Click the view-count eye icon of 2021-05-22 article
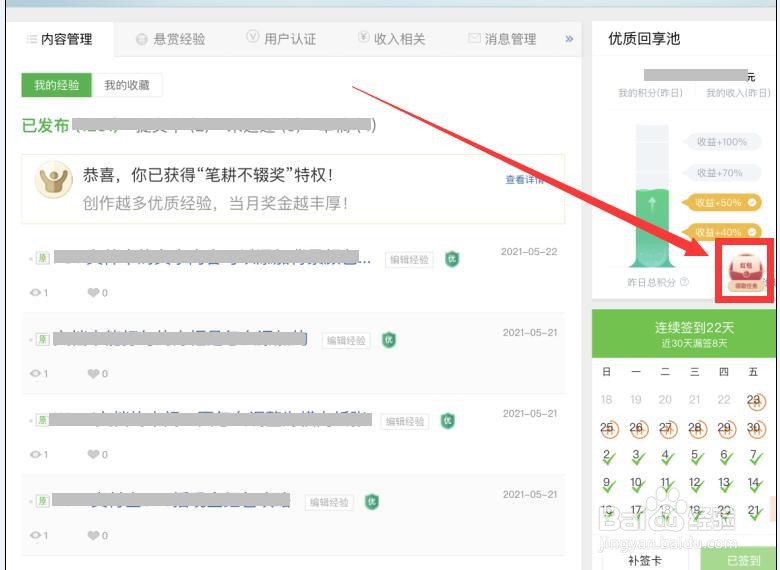This screenshot has height=570, width=780. click(x=36, y=292)
